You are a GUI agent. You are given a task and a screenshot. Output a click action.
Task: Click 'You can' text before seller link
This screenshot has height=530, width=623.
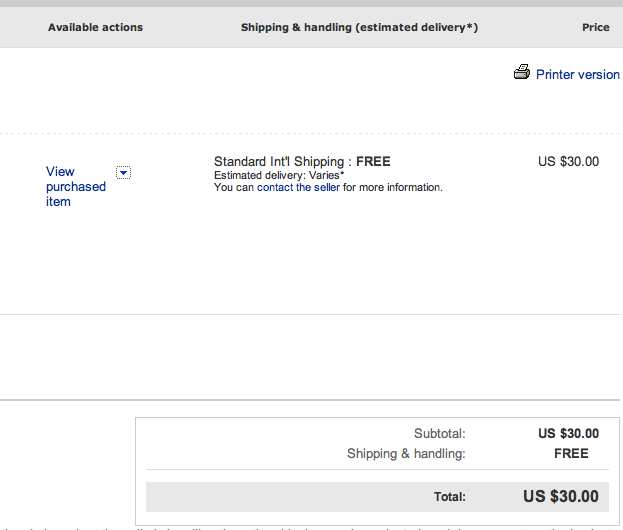(234, 187)
